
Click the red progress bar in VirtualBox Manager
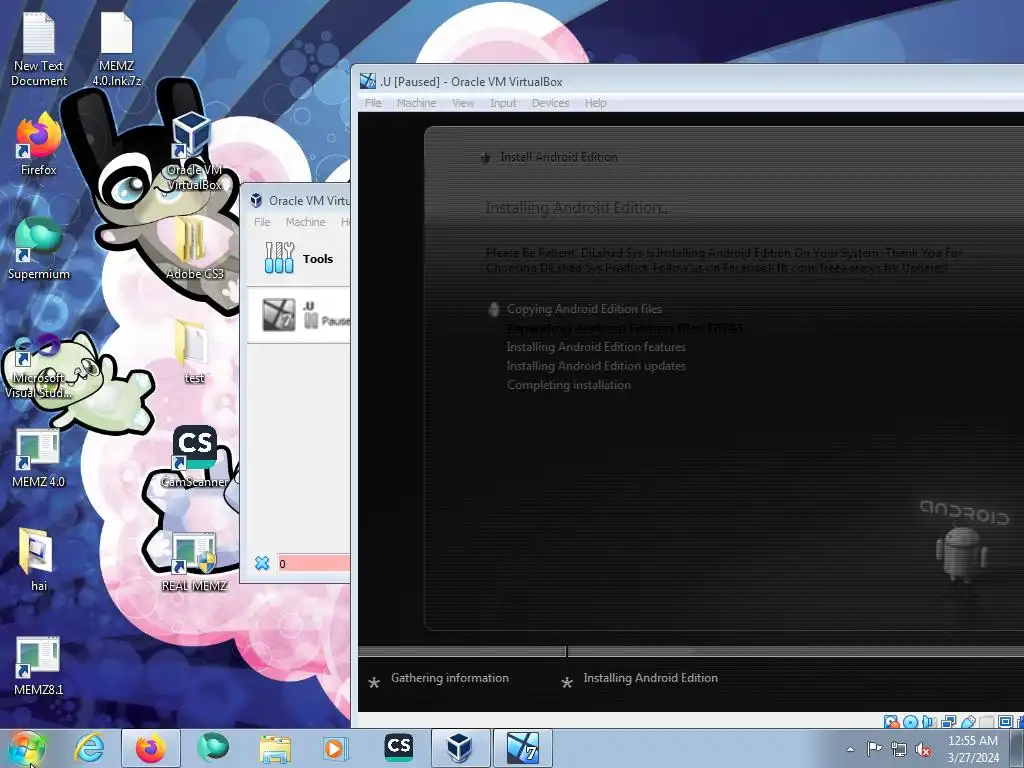coord(313,564)
